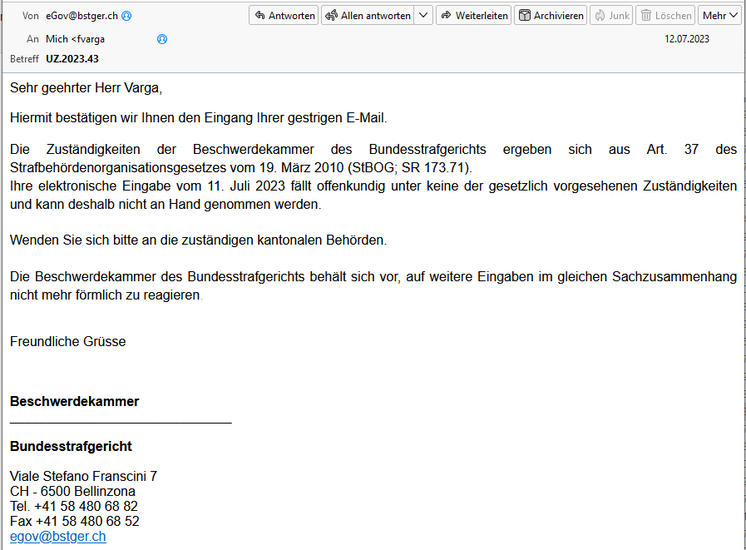Mark the message as Junk
The width and height of the screenshot is (746, 550).
pyautogui.click(x=611, y=16)
